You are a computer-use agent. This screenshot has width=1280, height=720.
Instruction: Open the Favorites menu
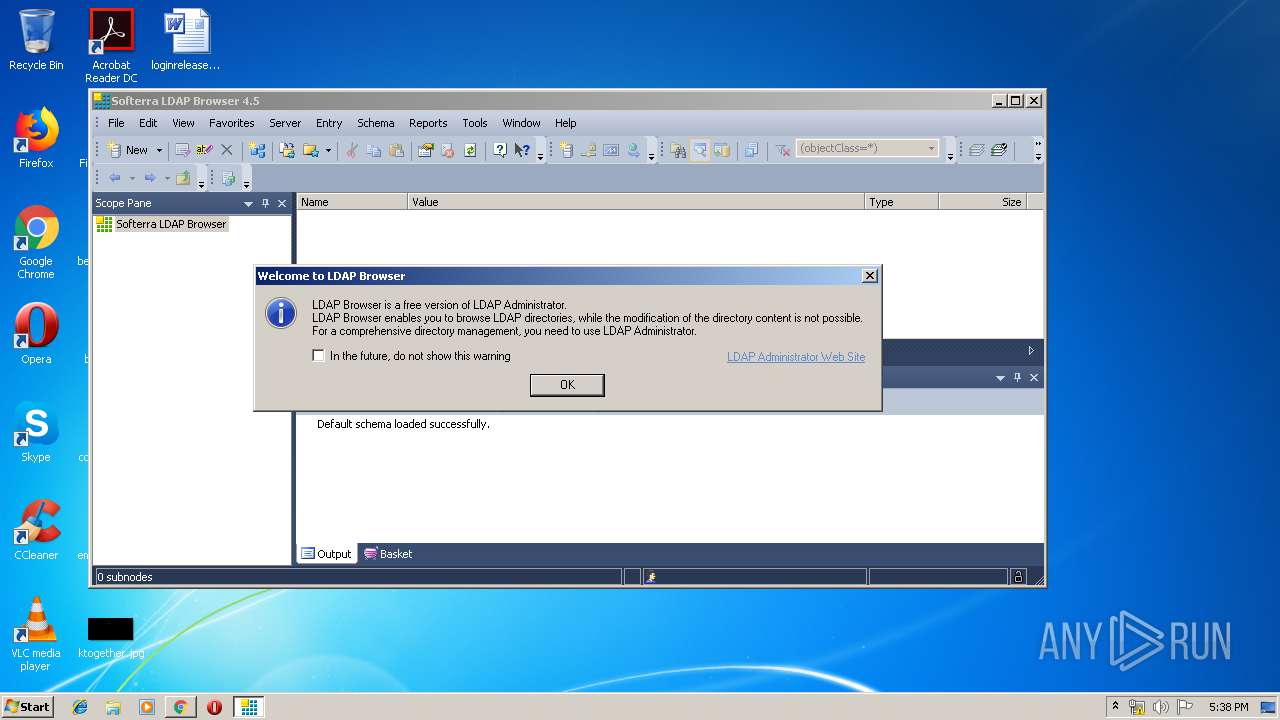(231, 123)
